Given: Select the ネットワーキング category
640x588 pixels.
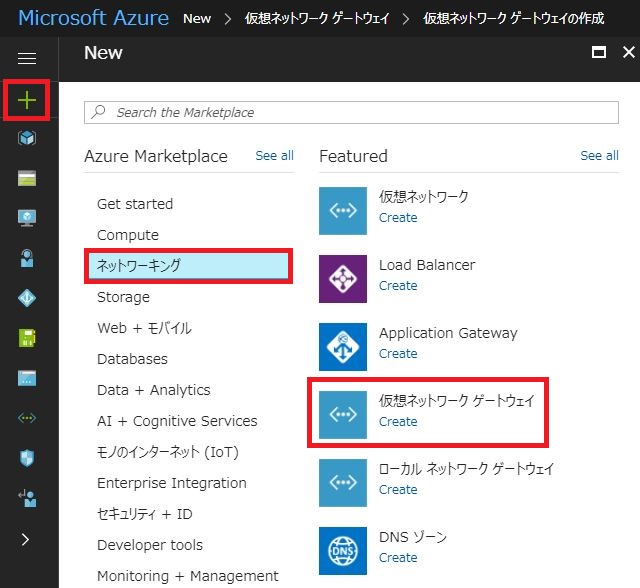Looking at the screenshot, I should [x=188, y=266].
